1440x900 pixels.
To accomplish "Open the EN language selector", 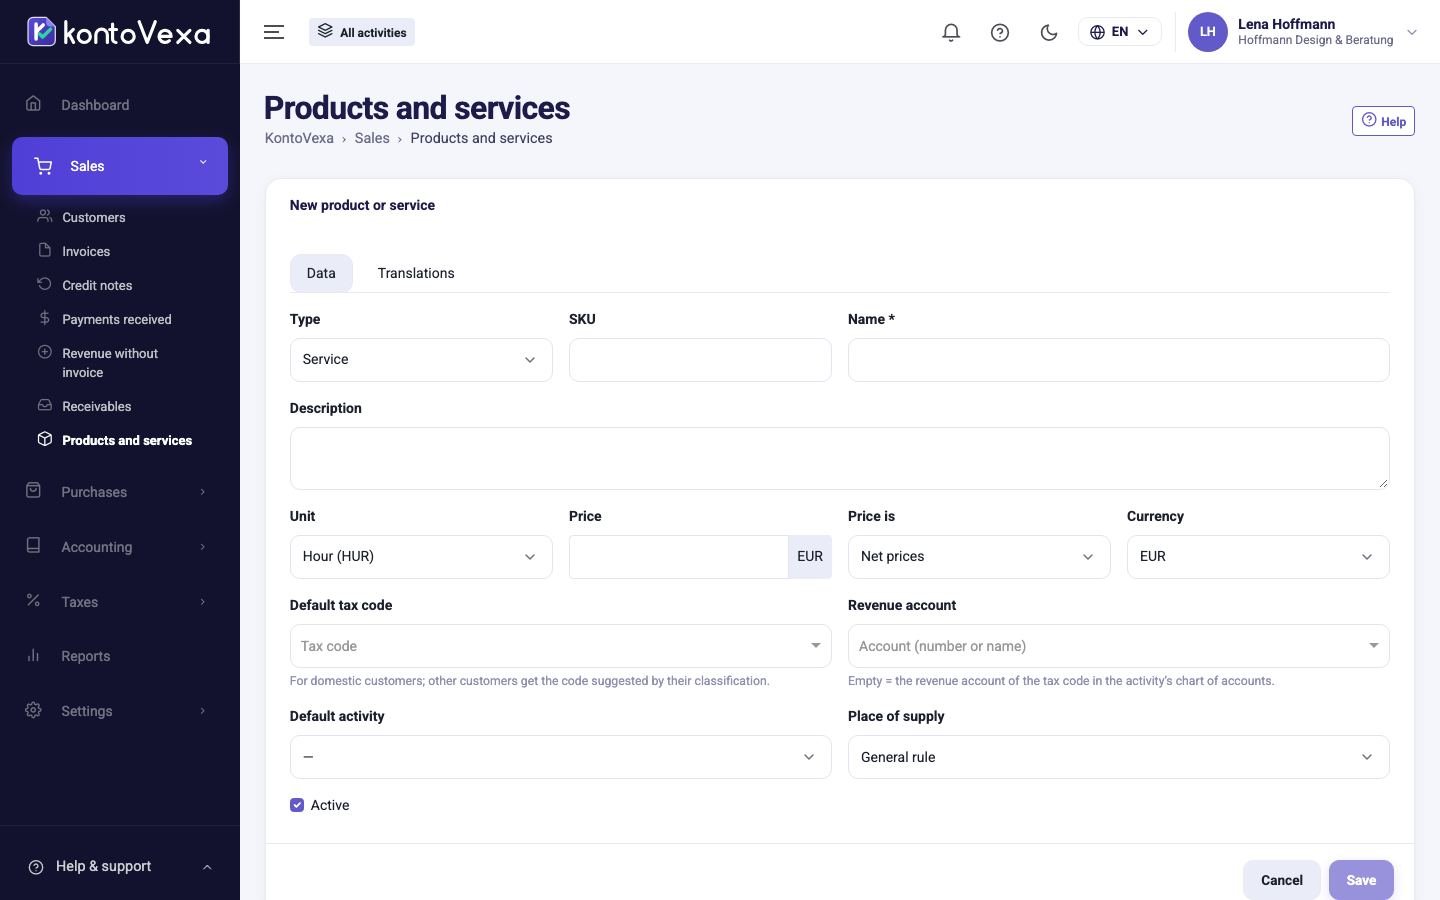I will click(x=1119, y=32).
